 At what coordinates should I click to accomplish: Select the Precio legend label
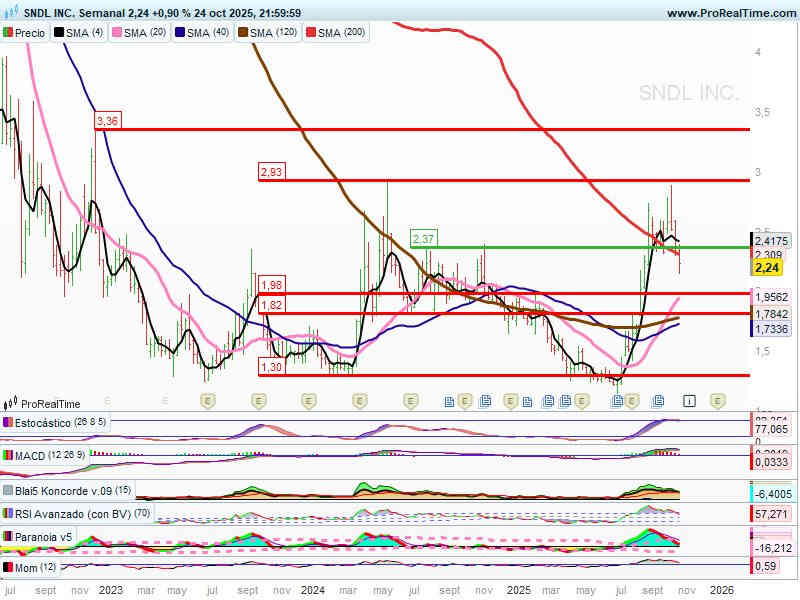30,33
